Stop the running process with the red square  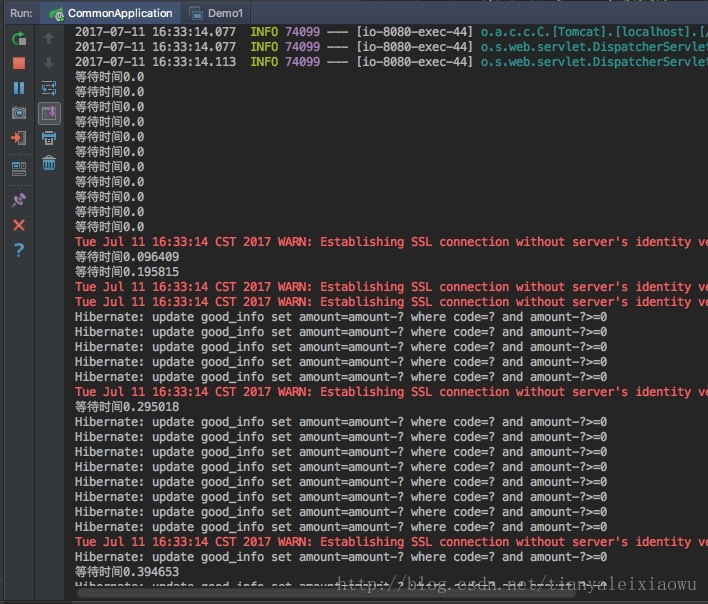tap(19, 63)
